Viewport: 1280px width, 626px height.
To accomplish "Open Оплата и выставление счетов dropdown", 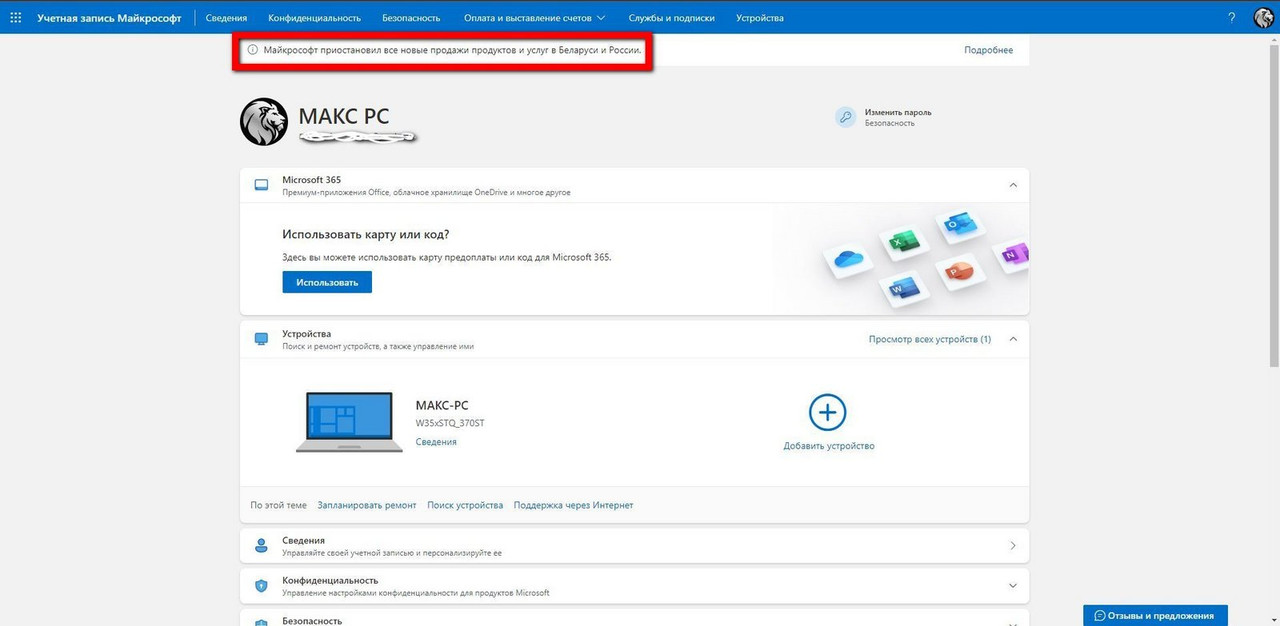I will point(534,18).
